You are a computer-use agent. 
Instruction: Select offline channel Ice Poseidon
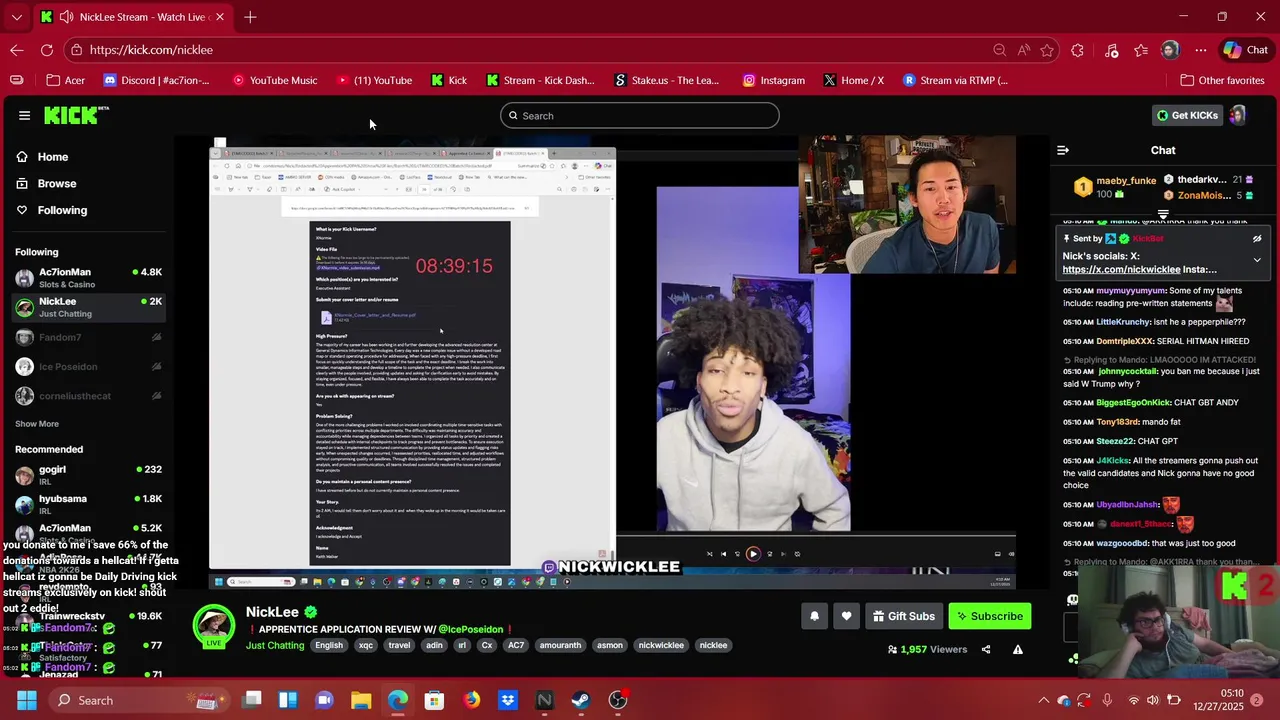[x=88, y=367]
